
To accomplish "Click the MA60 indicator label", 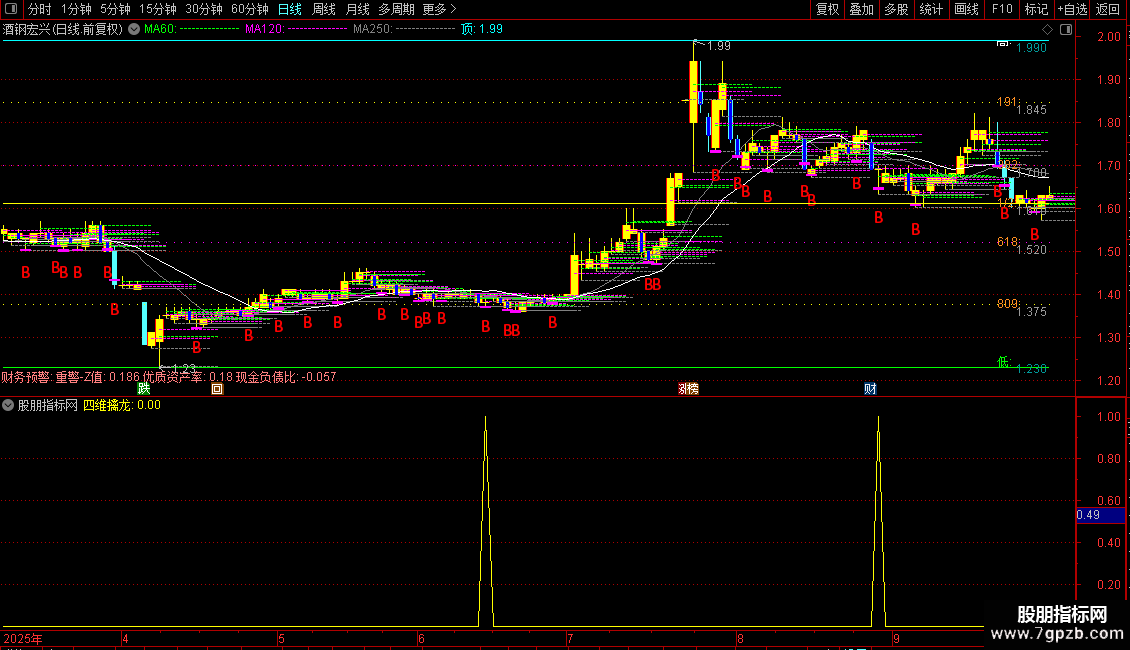I will (x=160, y=30).
